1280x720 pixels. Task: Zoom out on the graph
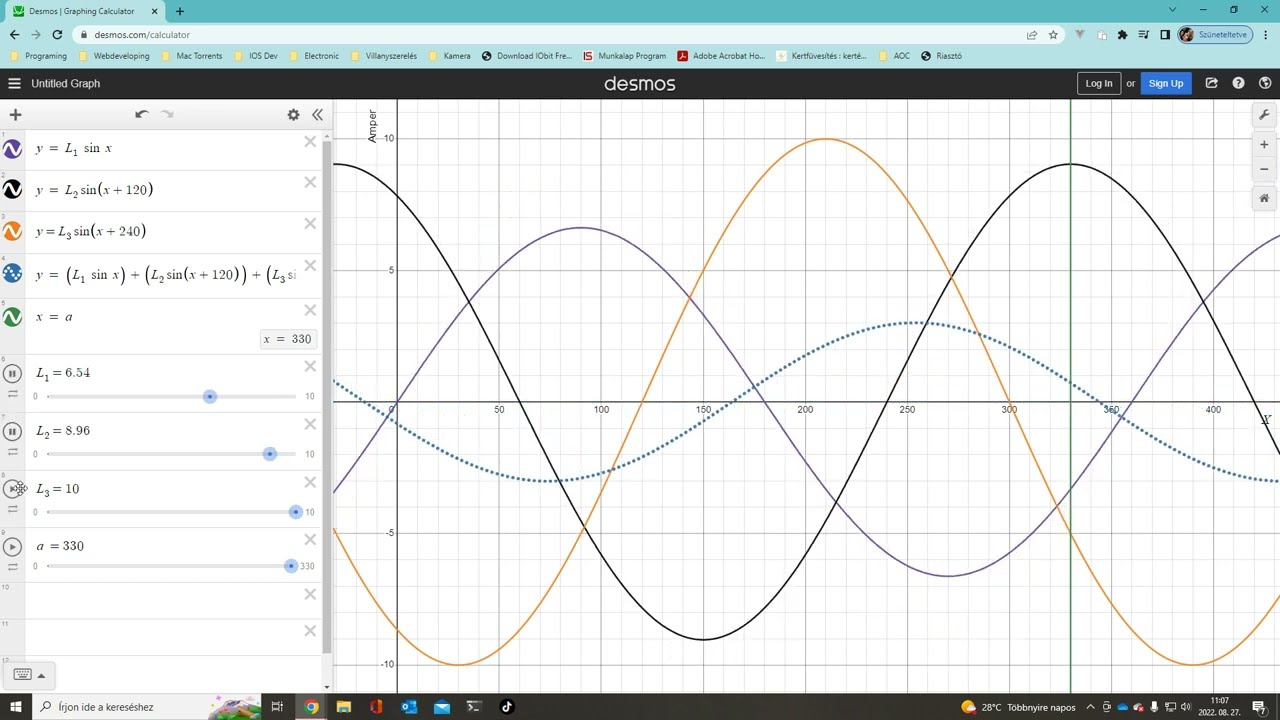pos(1264,169)
